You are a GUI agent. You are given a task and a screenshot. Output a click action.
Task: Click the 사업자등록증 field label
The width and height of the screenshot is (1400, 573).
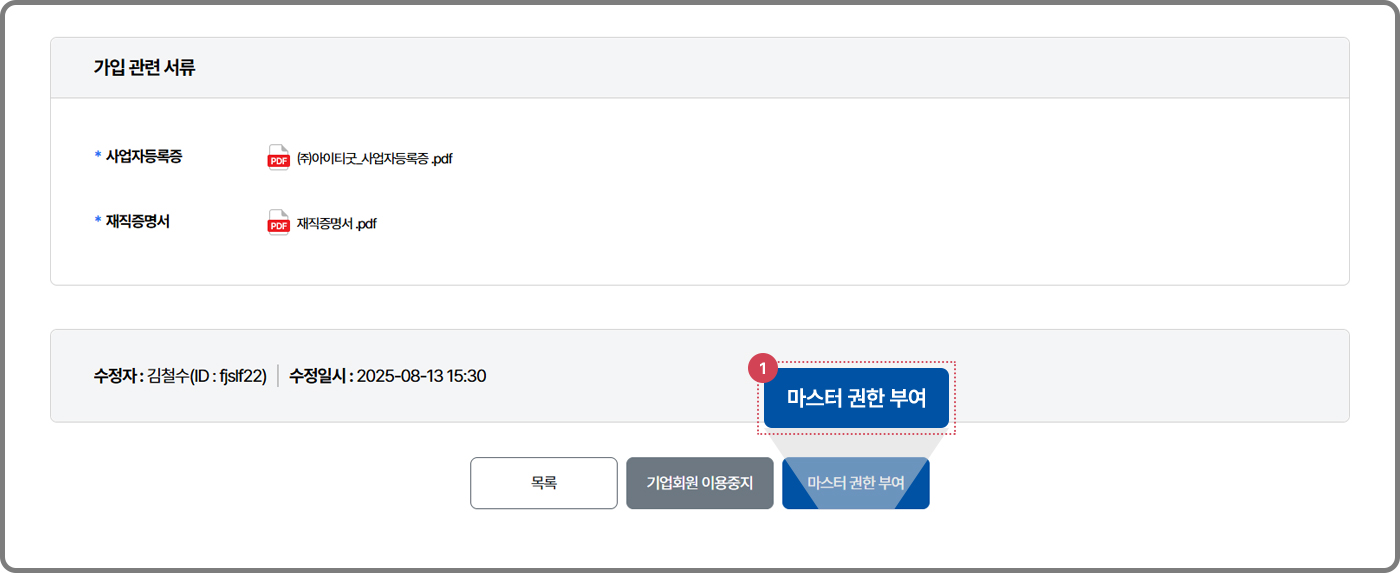pyautogui.click(x=144, y=156)
